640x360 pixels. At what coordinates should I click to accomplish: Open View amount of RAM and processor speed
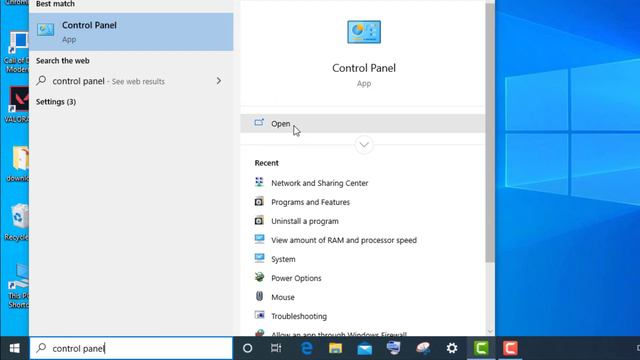coord(344,240)
